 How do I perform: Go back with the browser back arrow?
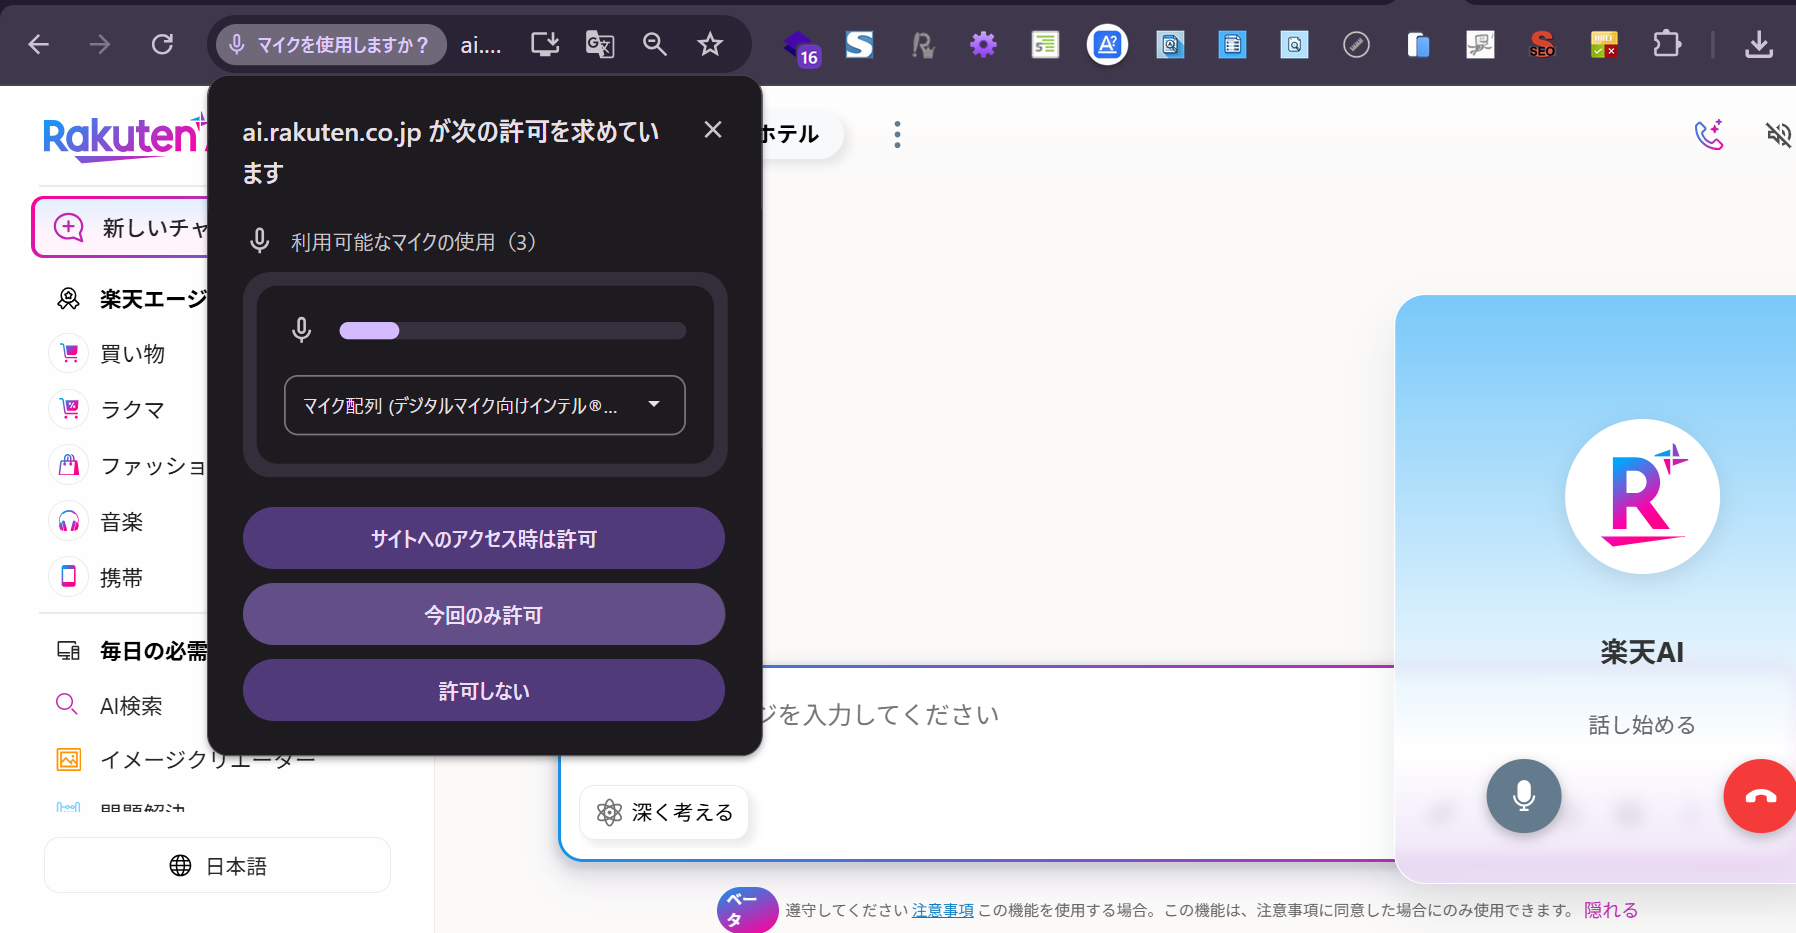pos(39,44)
